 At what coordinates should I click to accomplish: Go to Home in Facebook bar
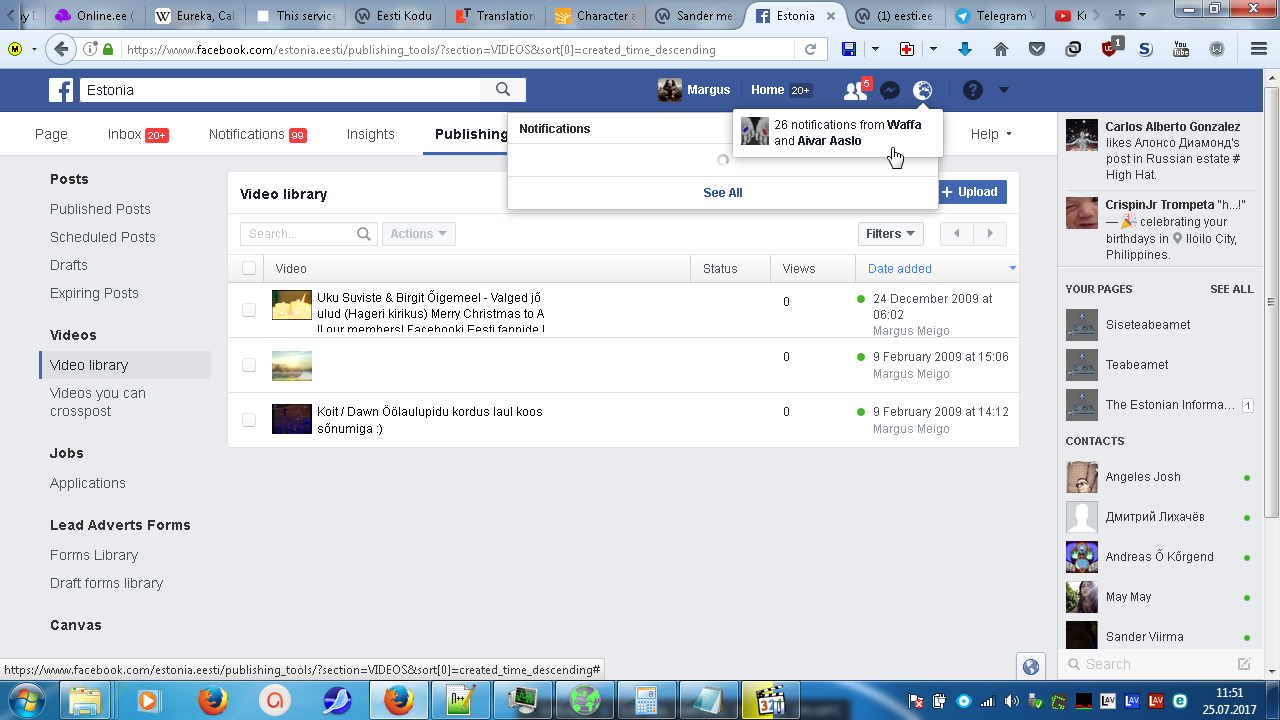coord(768,90)
